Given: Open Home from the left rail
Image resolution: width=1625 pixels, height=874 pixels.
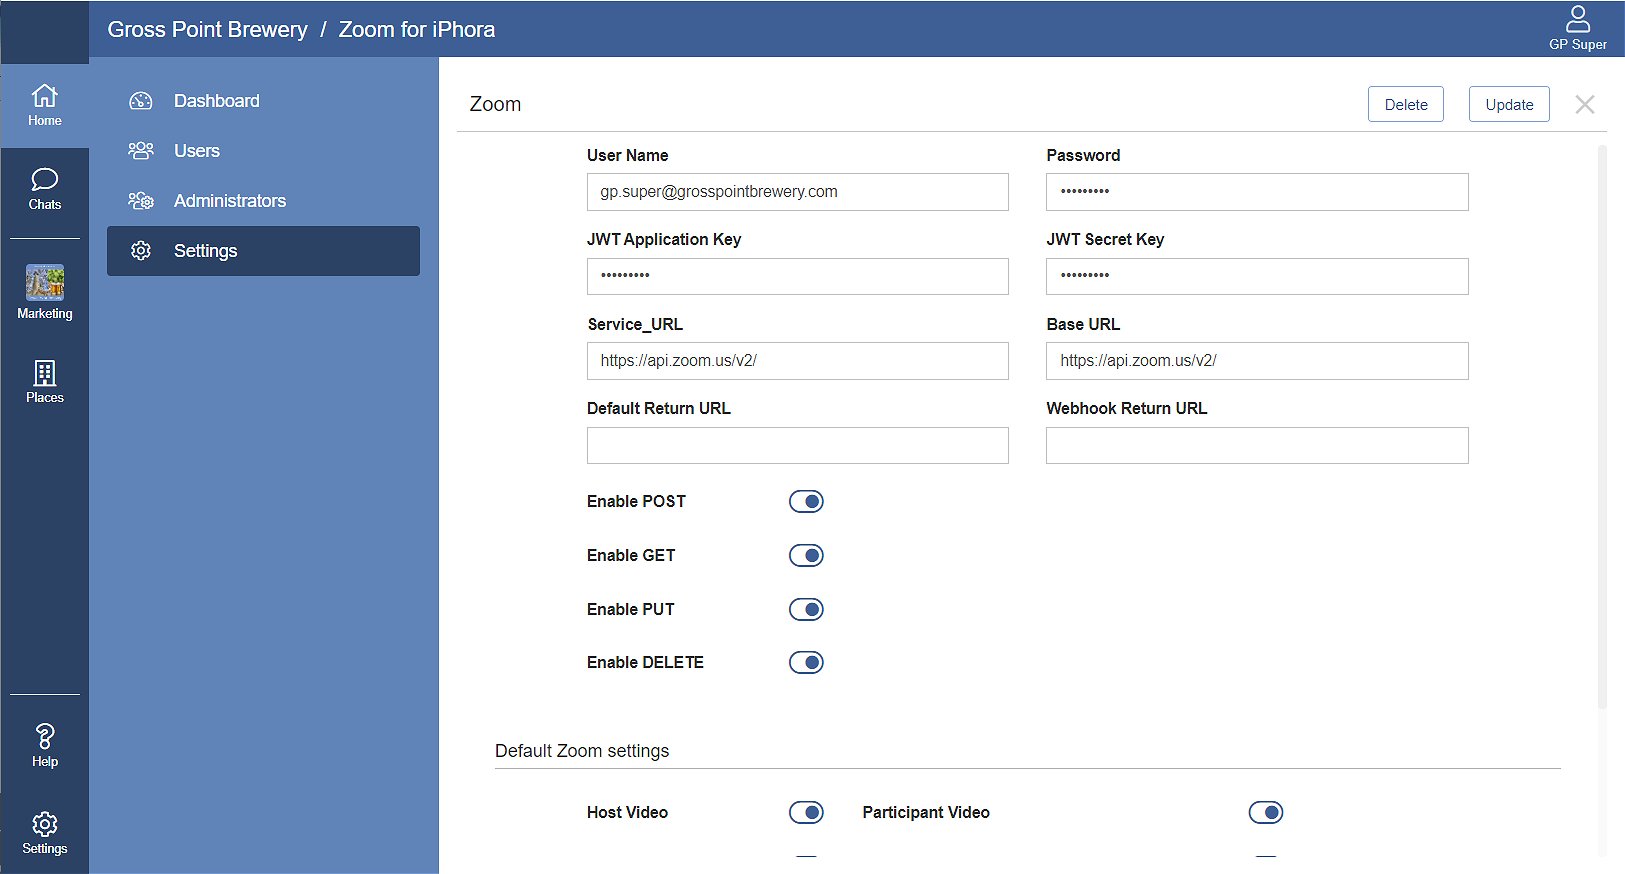Looking at the screenshot, I should point(44,106).
